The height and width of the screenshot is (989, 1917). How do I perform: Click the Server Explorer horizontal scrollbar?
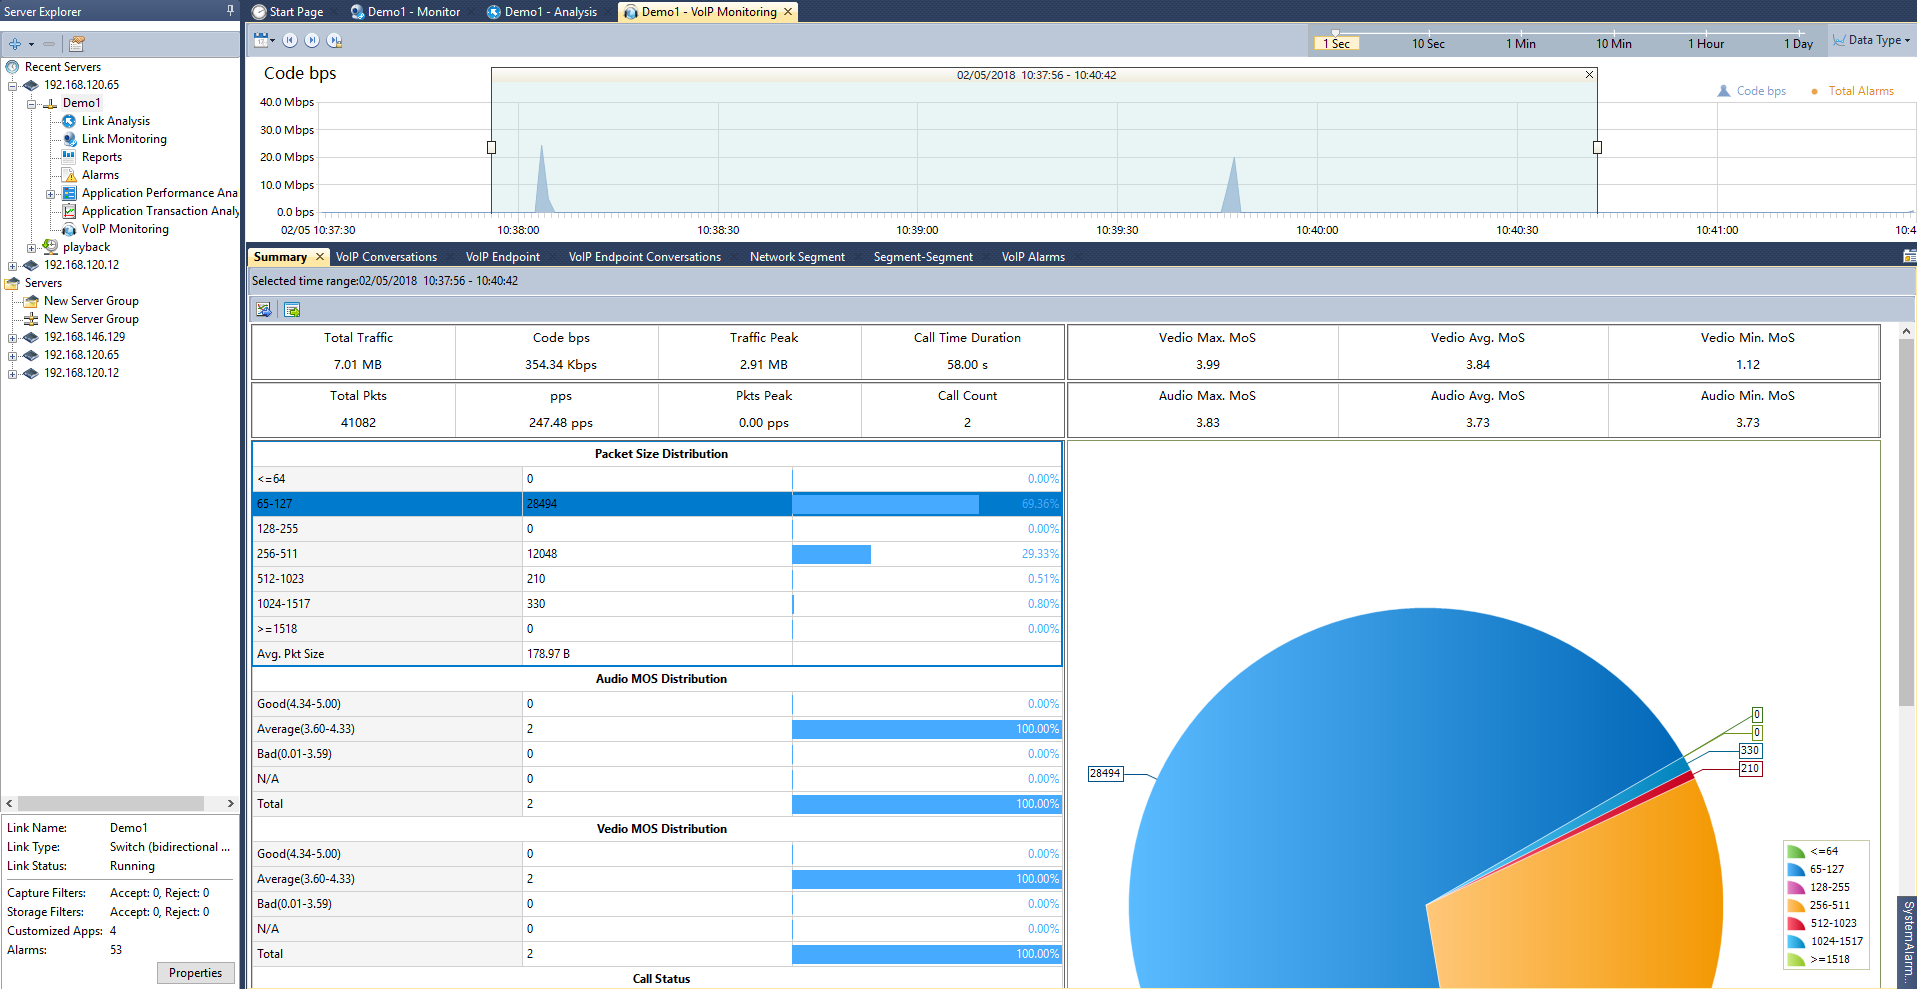pos(111,803)
